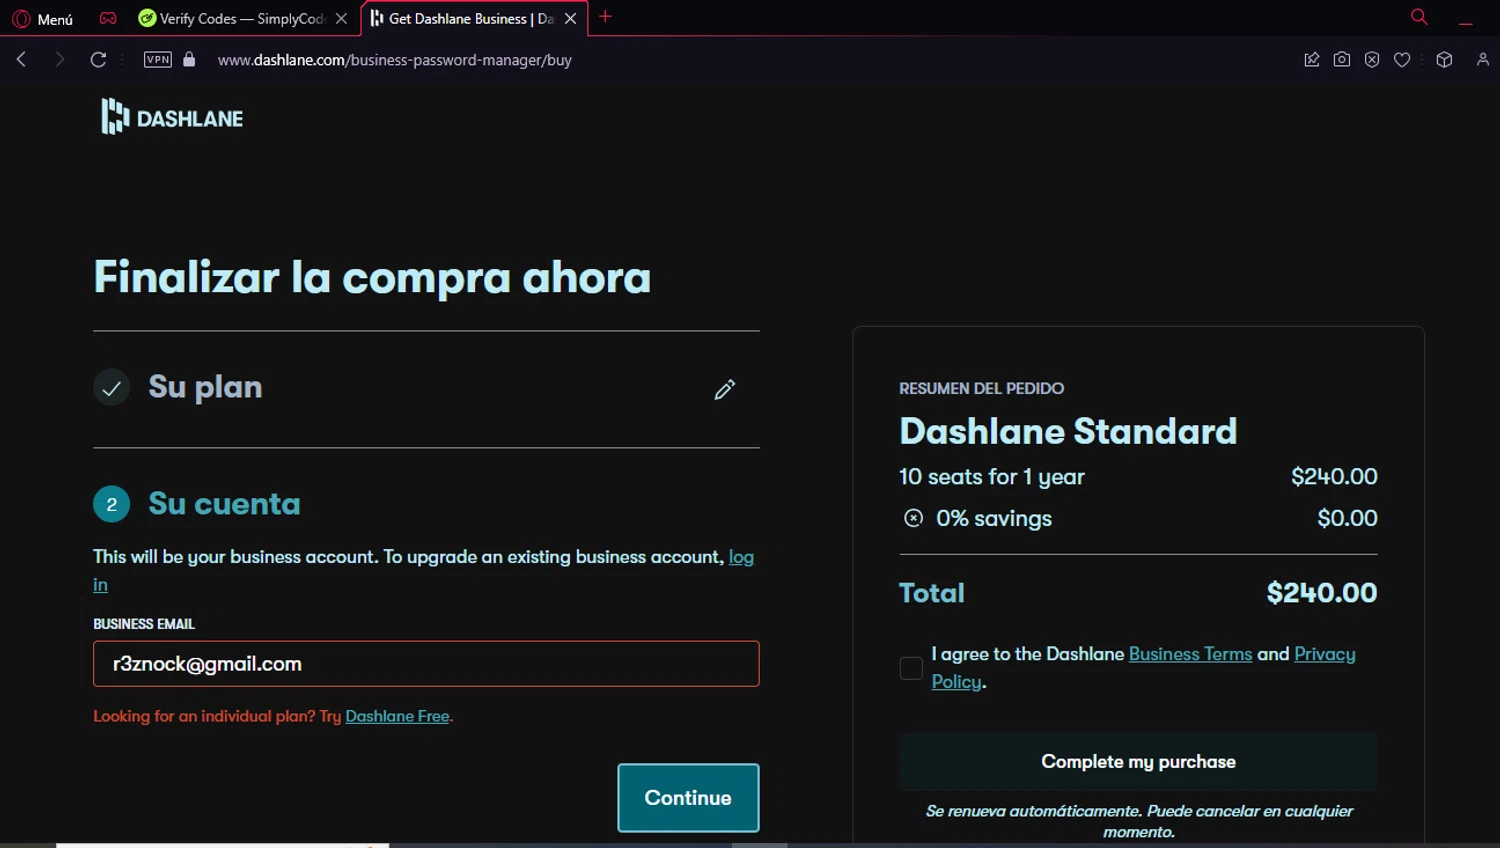Close the Get Dashlane Business tab
Image resolution: width=1500 pixels, height=848 pixels.
(570, 18)
